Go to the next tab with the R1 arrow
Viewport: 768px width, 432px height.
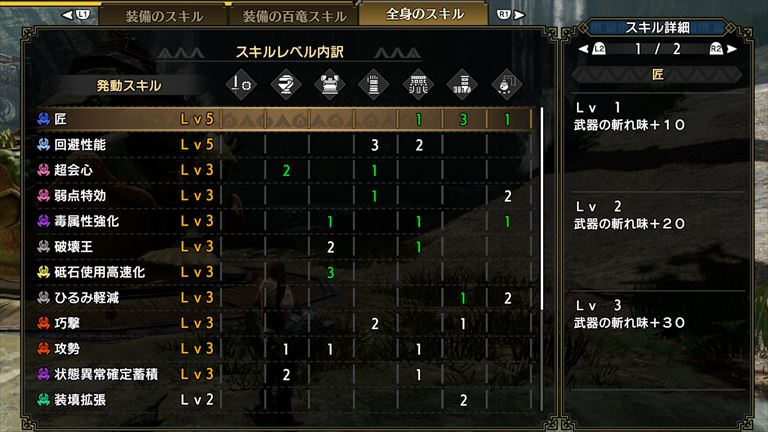(x=511, y=15)
